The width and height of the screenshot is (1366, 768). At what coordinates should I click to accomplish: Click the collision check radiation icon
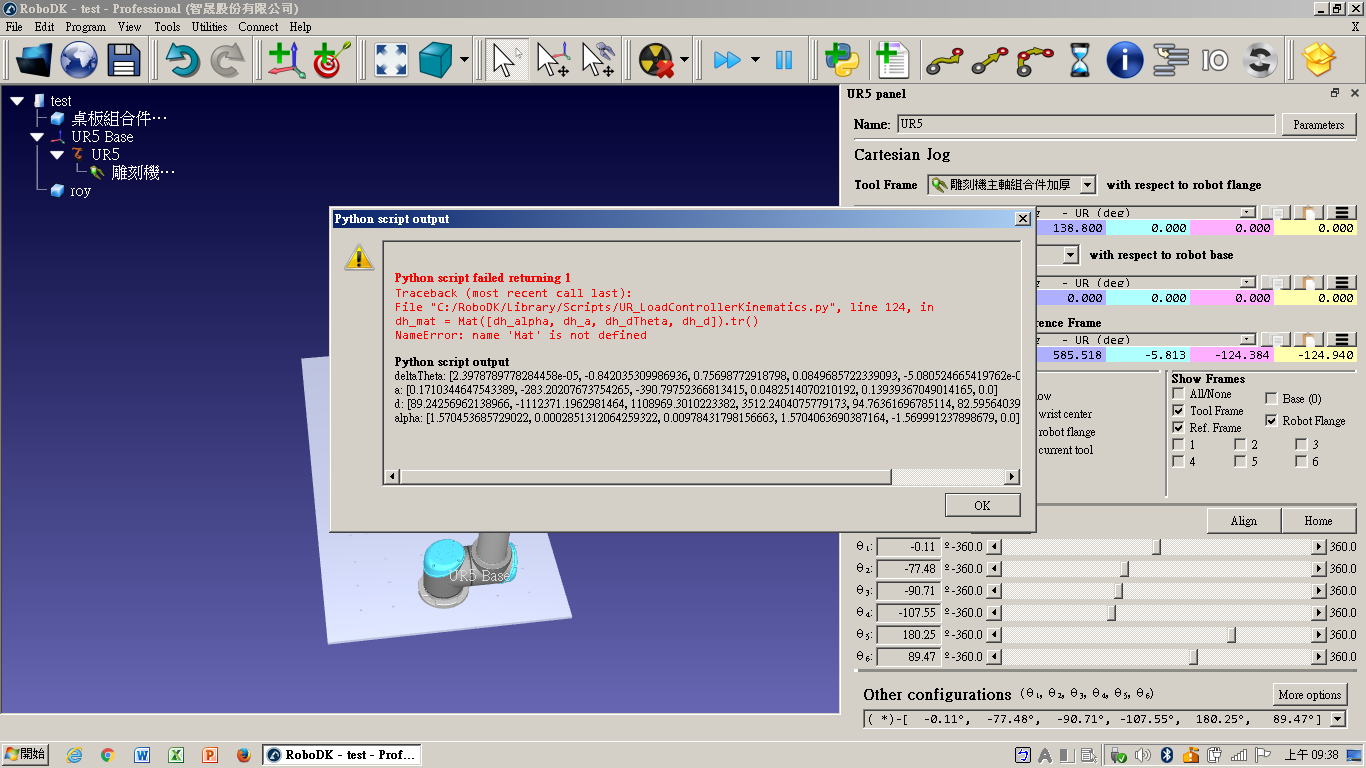pos(656,61)
